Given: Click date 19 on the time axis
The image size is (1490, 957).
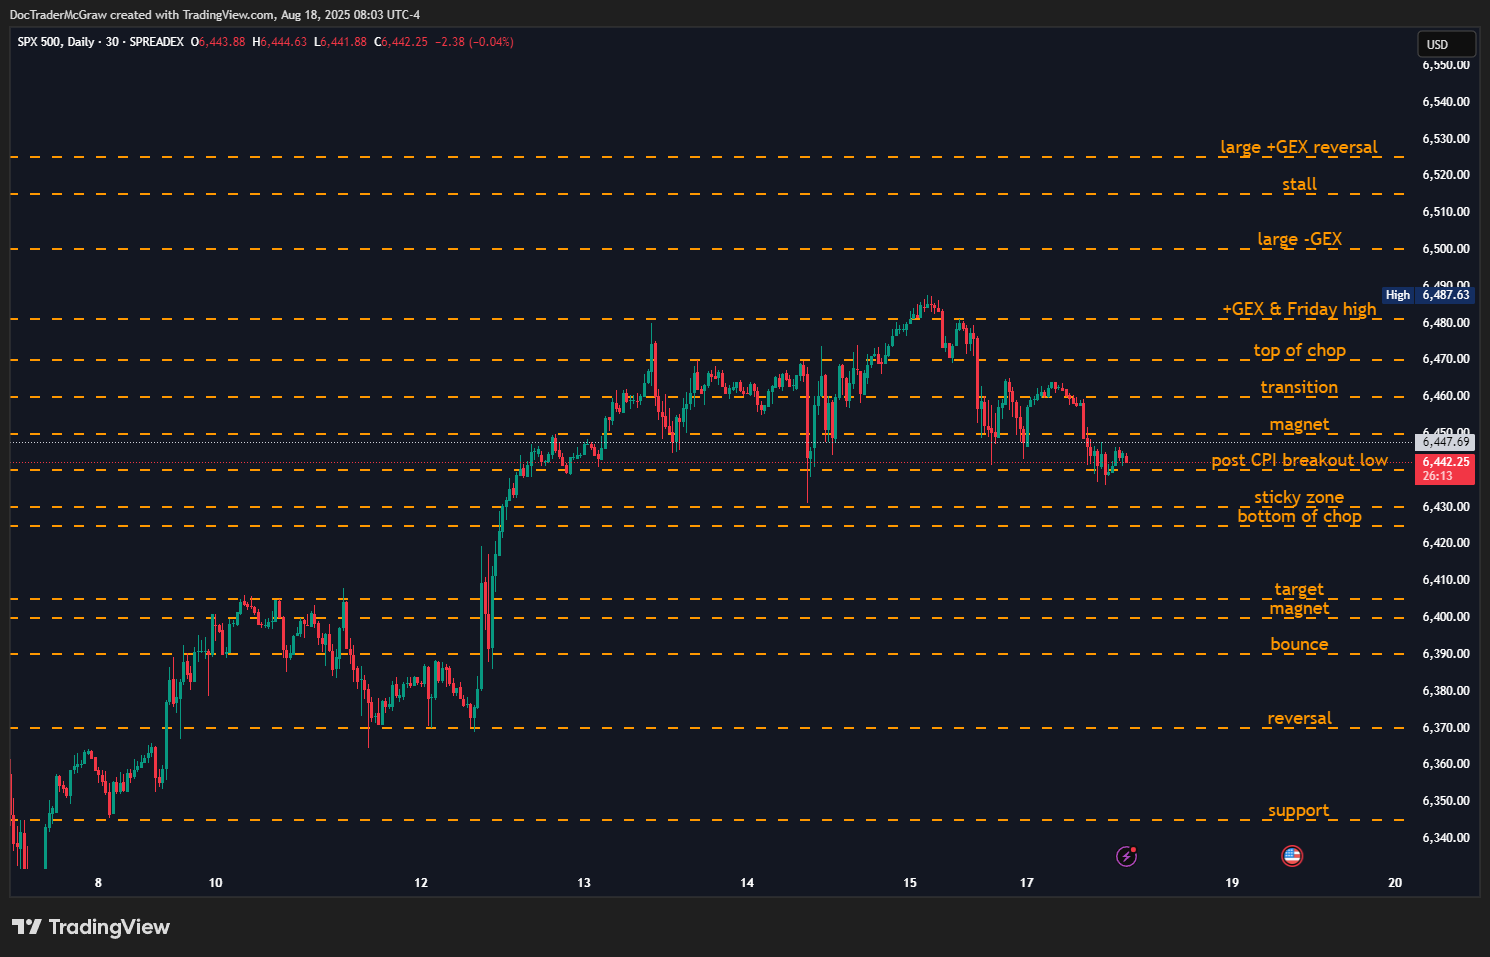Looking at the screenshot, I should point(1232,883).
